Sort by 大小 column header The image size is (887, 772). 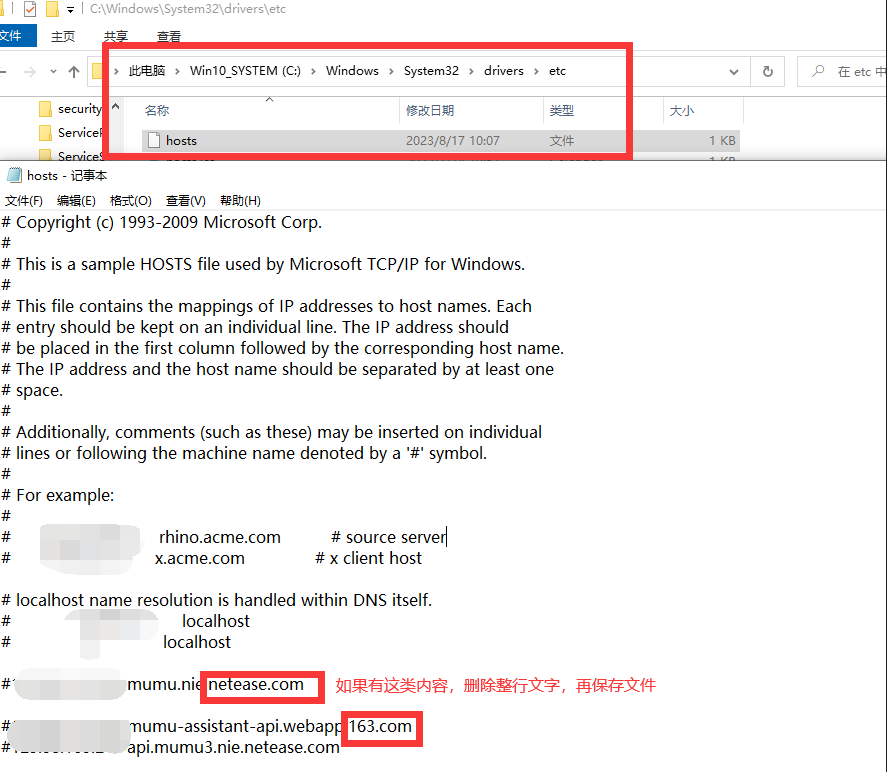point(682,111)
